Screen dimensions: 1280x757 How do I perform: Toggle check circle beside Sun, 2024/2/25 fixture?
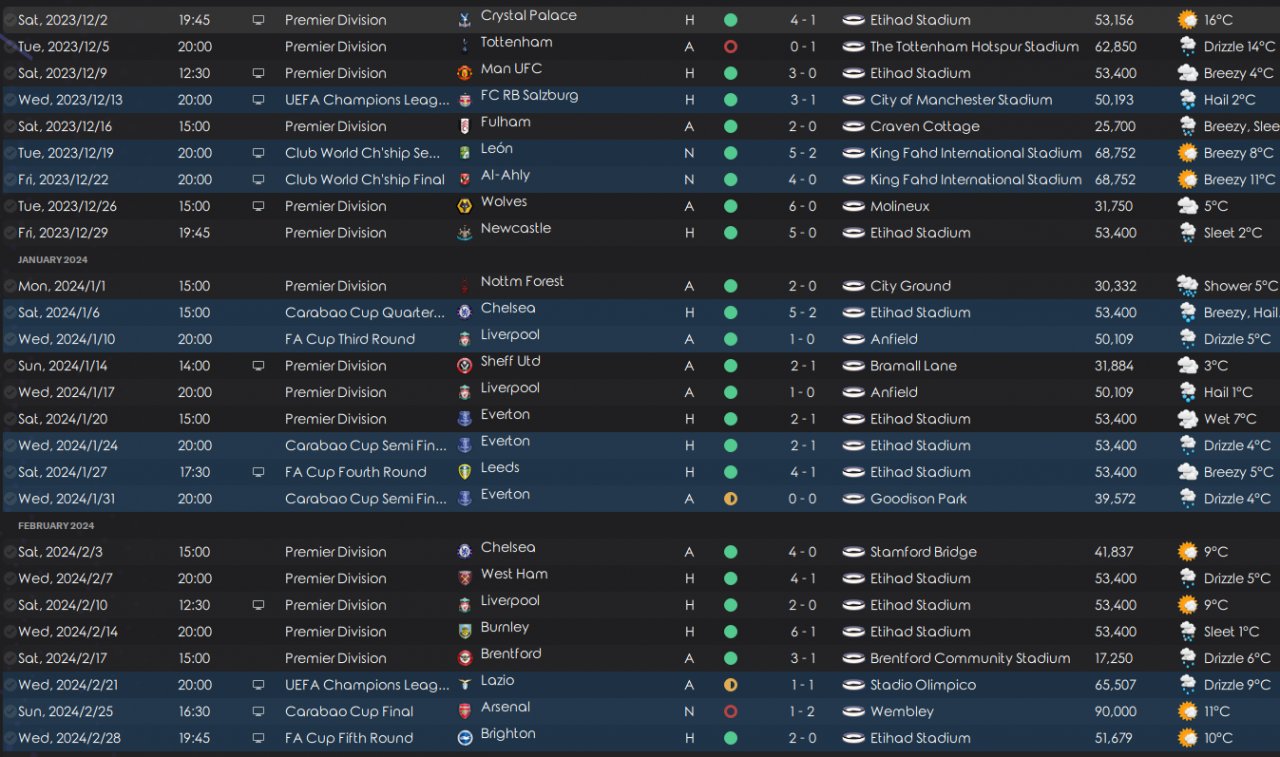[9, 712]
